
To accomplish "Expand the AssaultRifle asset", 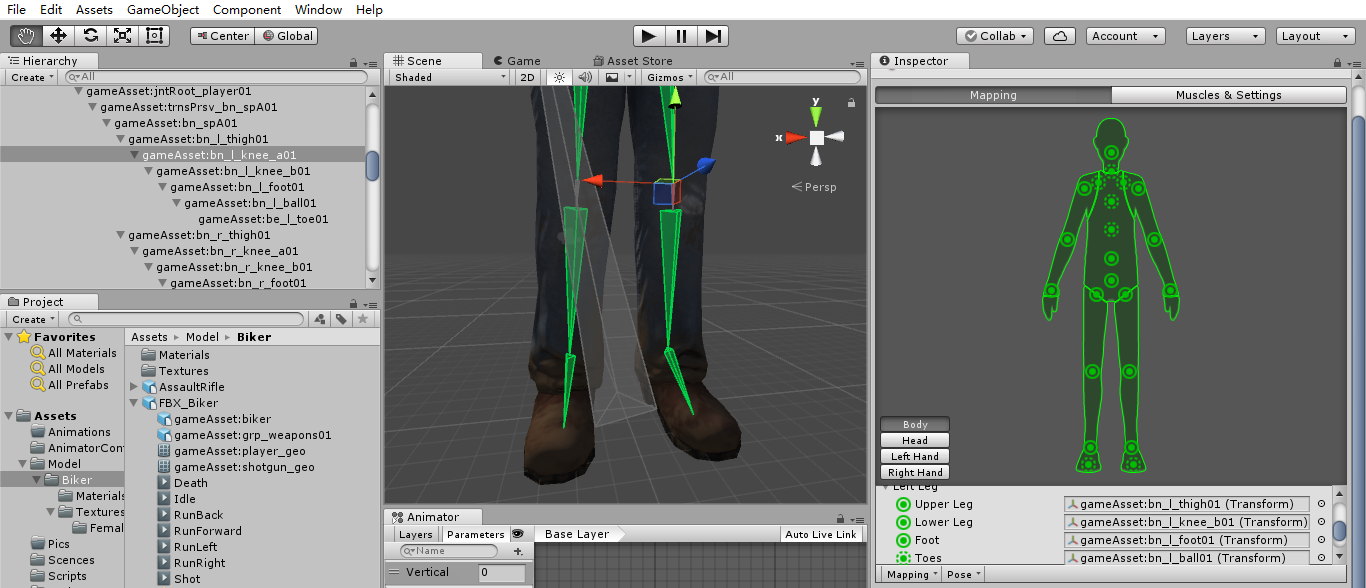I will click(x=134, y=387).
